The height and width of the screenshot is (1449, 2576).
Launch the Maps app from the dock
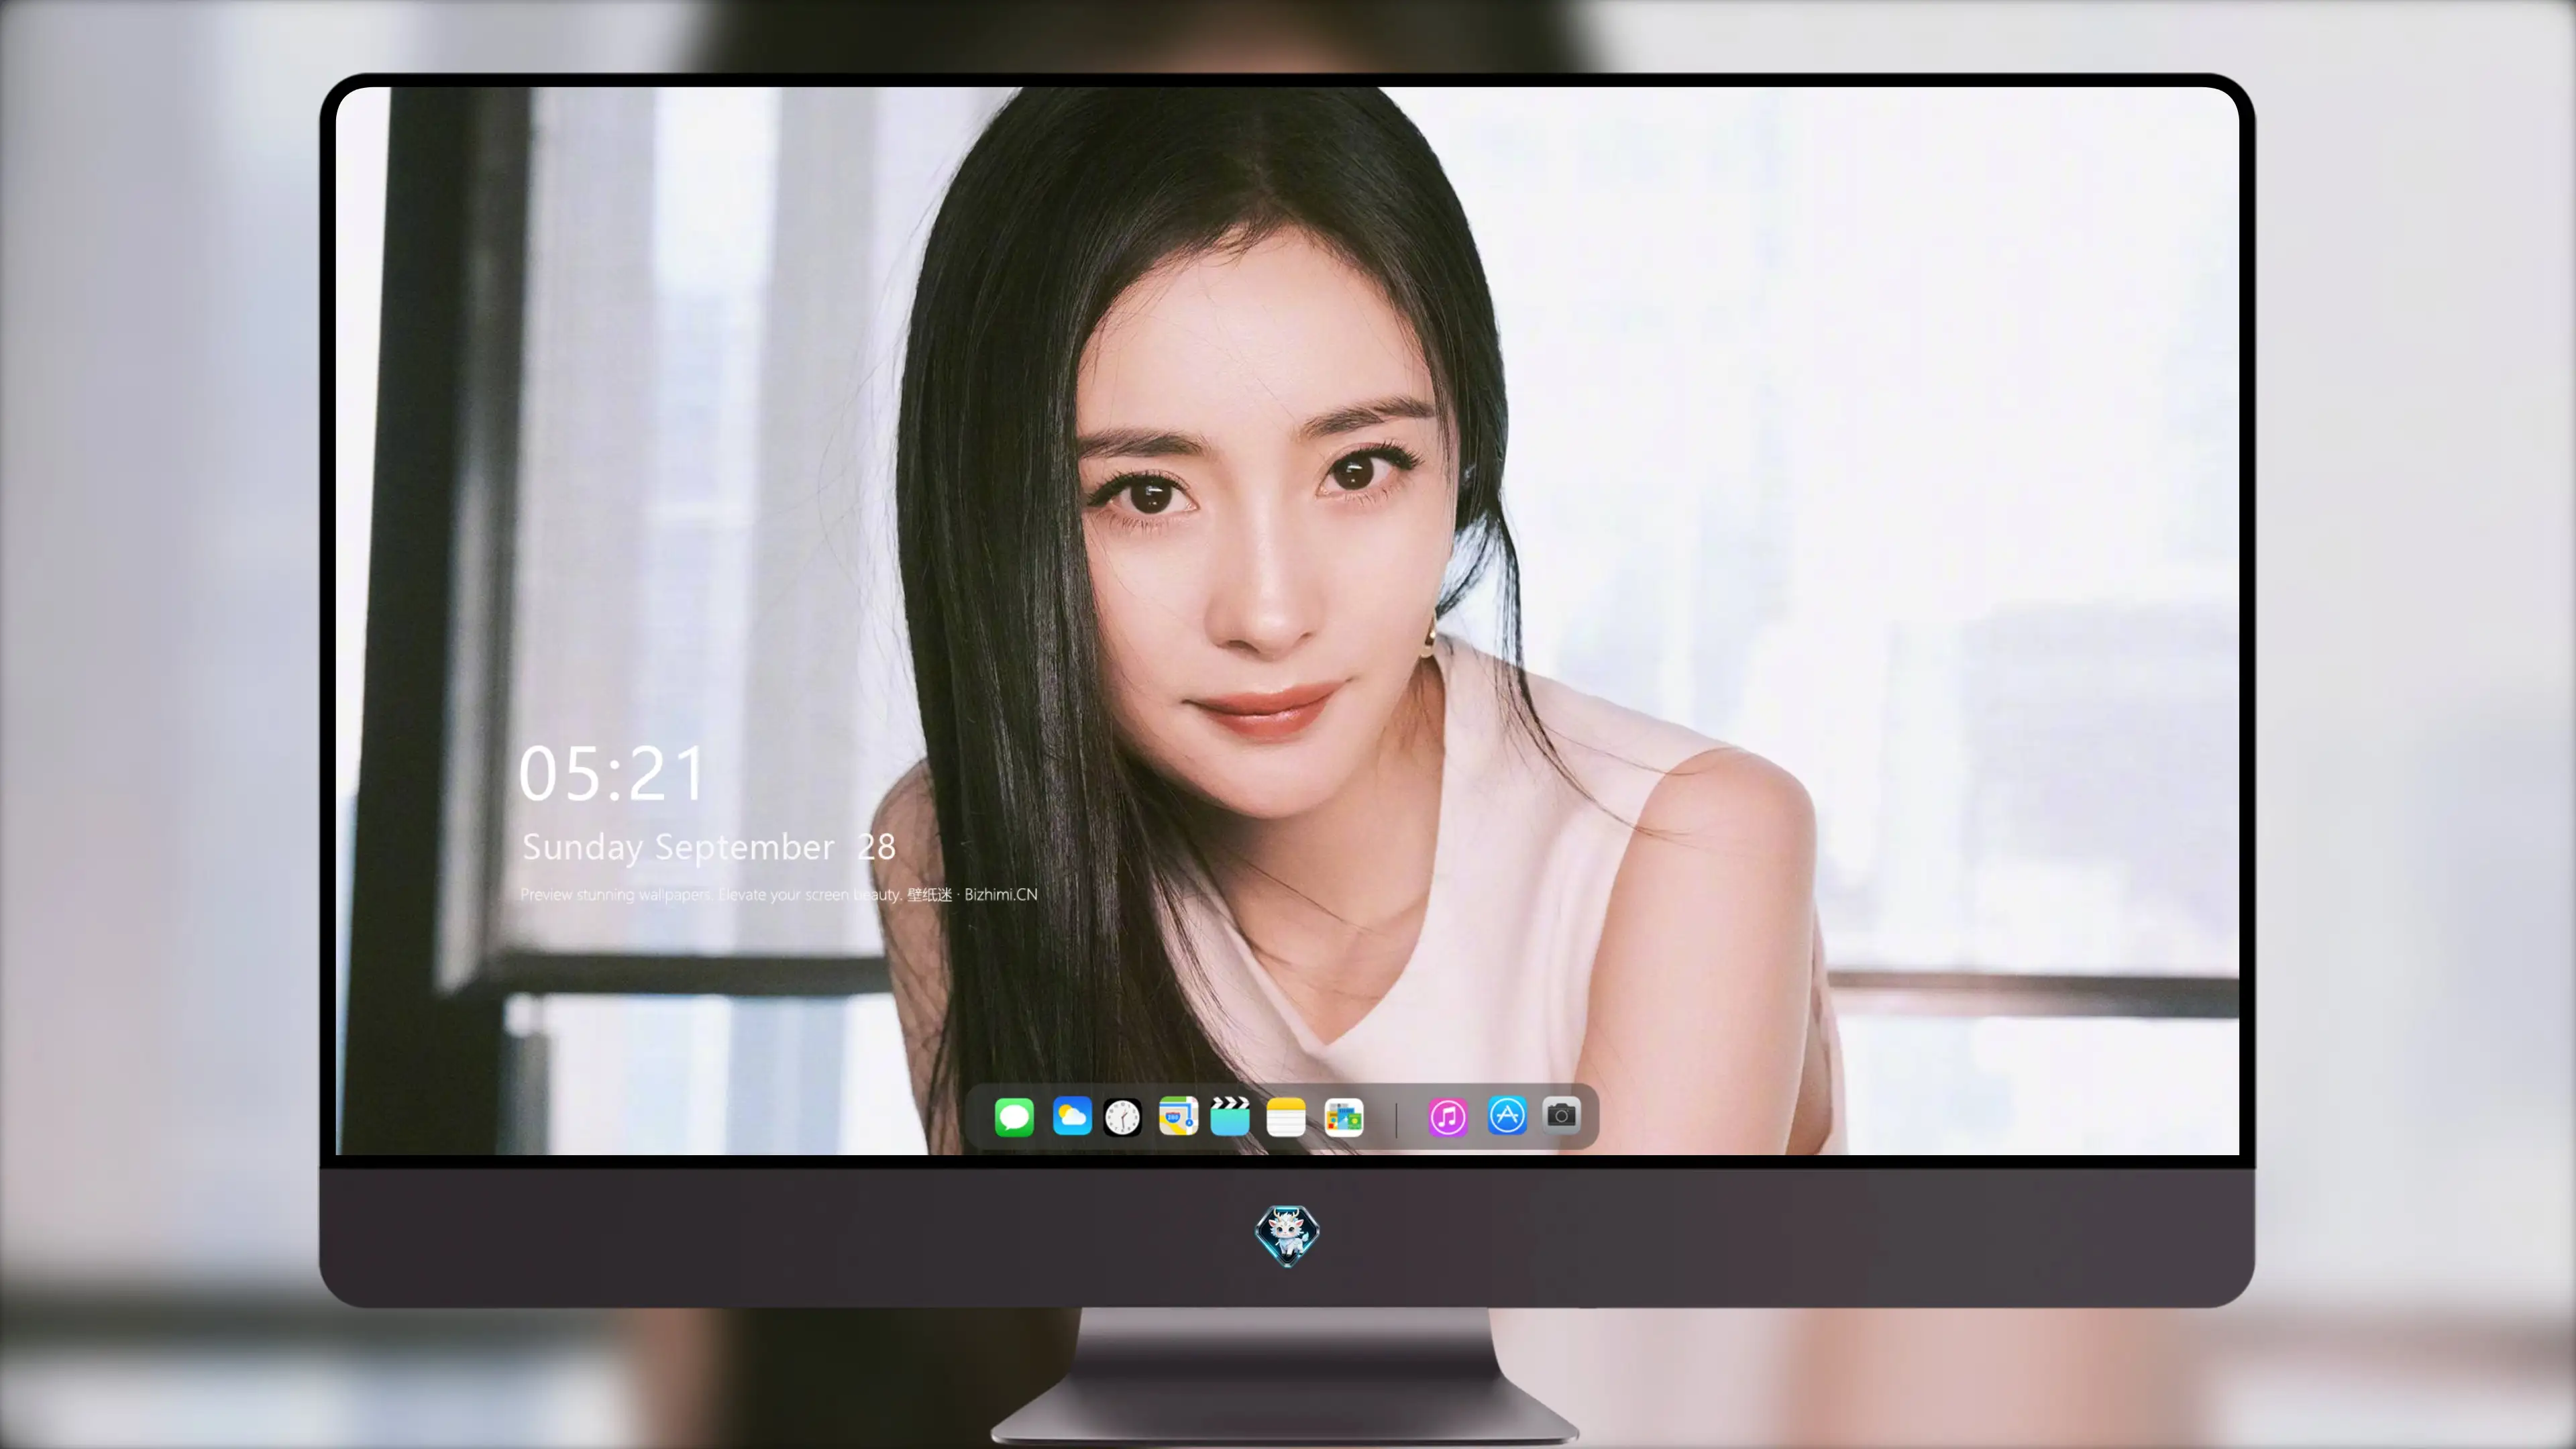tap(1178, 1116)
